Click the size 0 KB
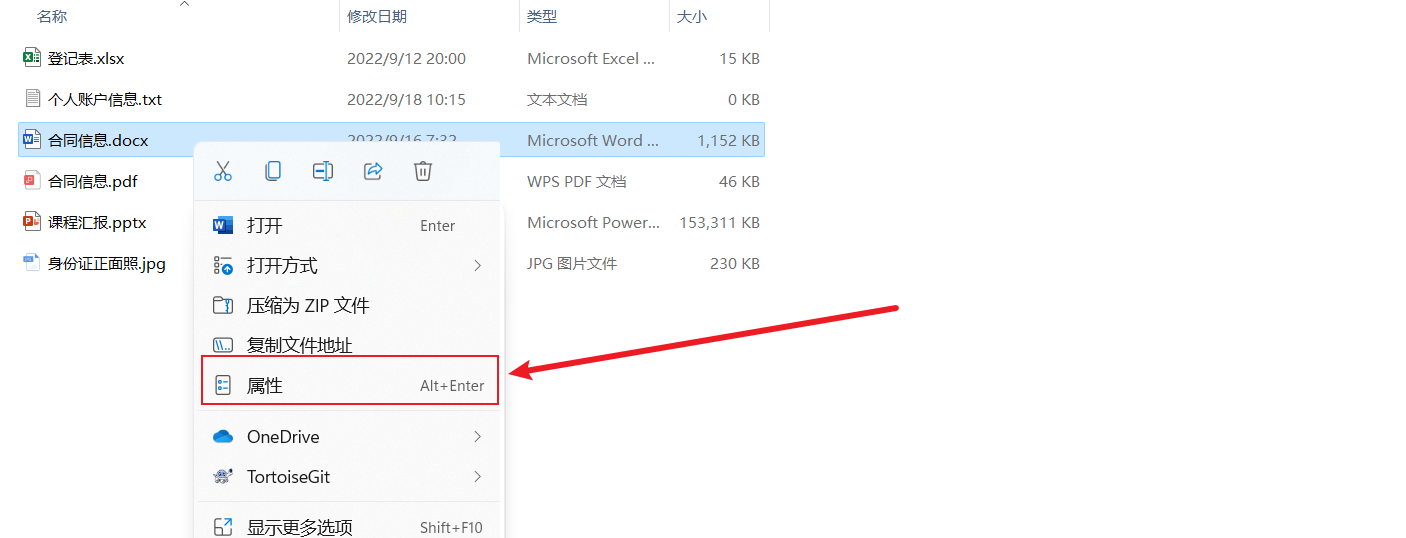The image size is (1406, 538). tap(744, 99)
